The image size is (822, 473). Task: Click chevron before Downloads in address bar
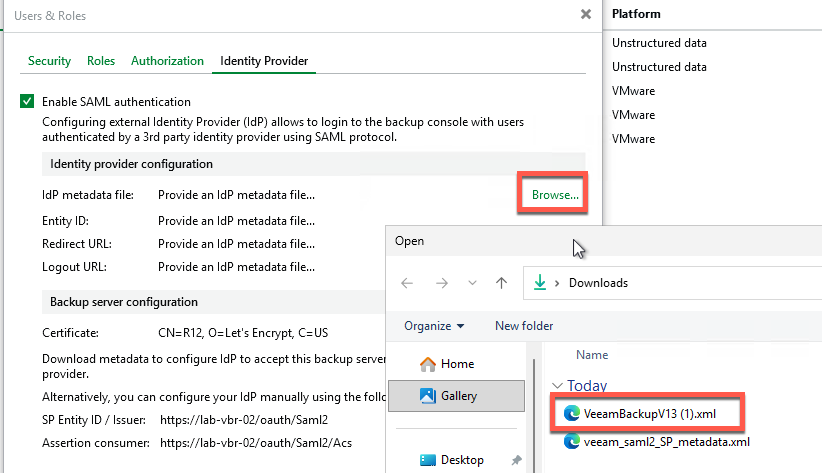558,283
